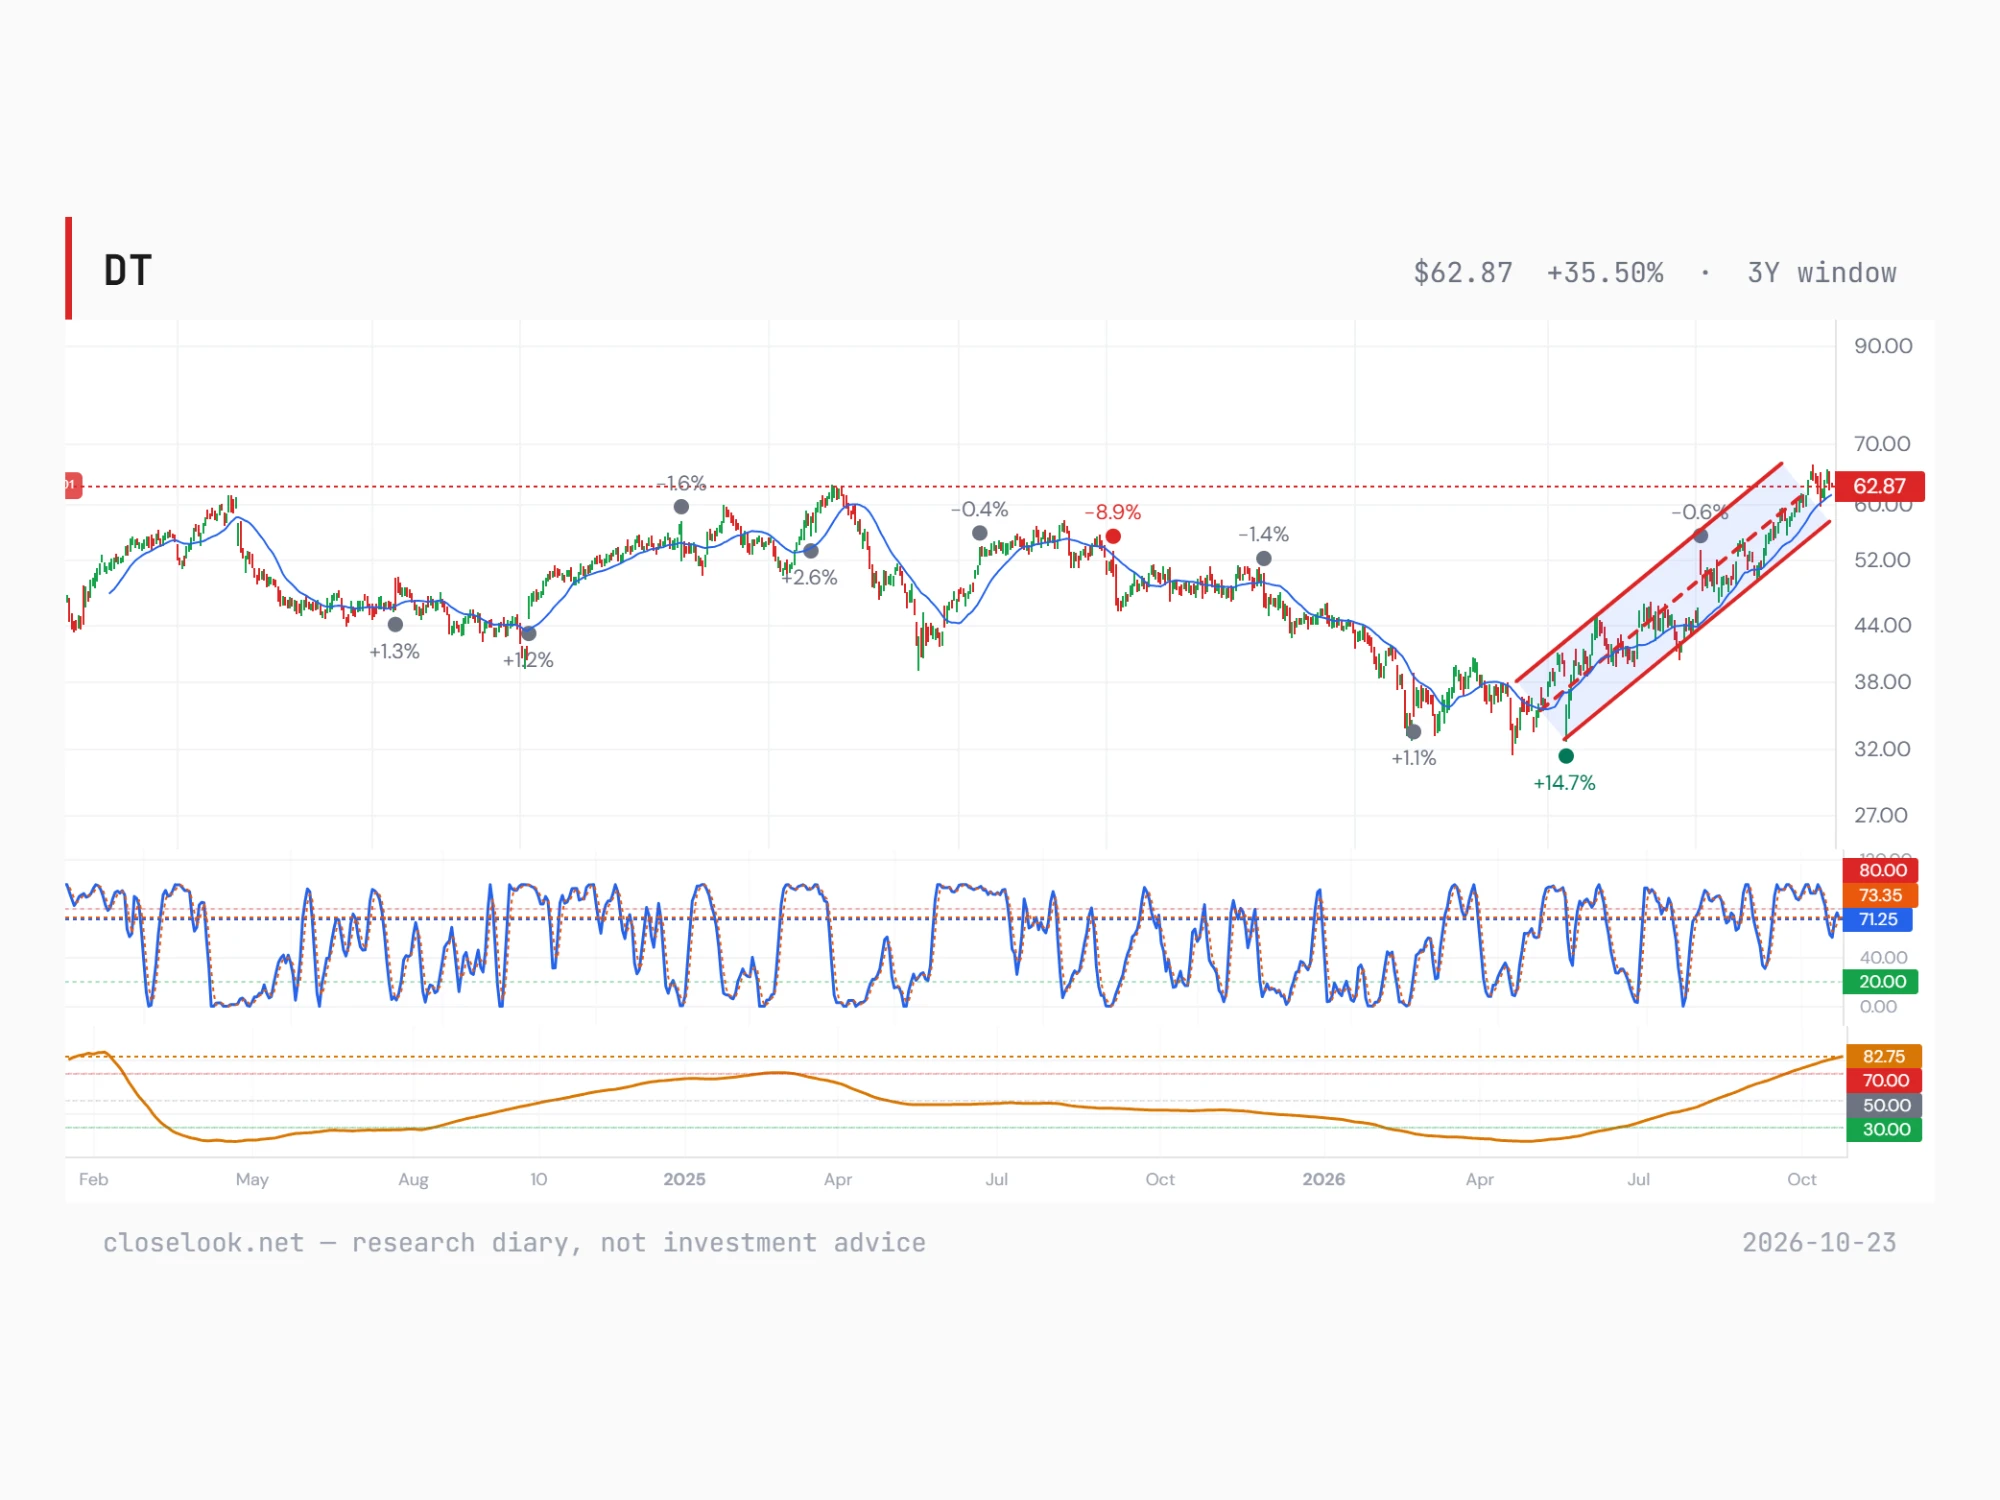Click the $62.87 price in header
Image resolution: width=2000 pixels, height=1500 pixels.
tap(1463, 273)
